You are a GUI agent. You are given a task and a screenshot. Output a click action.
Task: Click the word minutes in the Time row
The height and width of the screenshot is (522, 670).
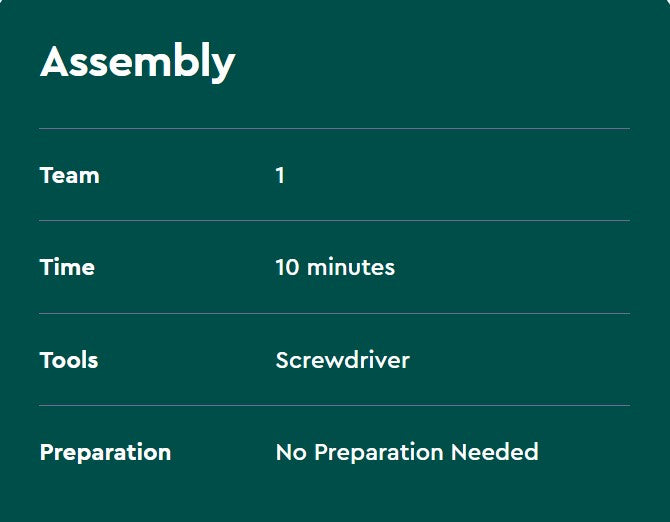(x=350, y=267)
